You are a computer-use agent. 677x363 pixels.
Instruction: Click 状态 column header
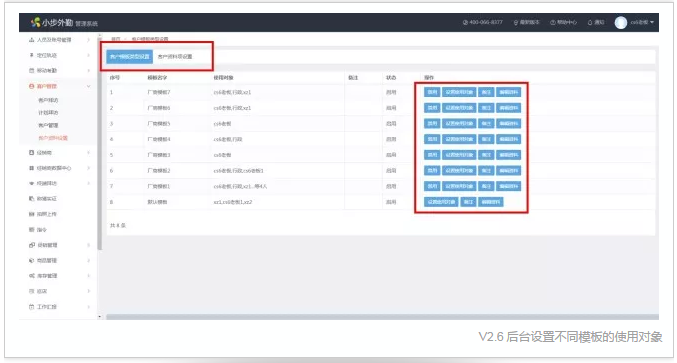click(x=391, y=78)
